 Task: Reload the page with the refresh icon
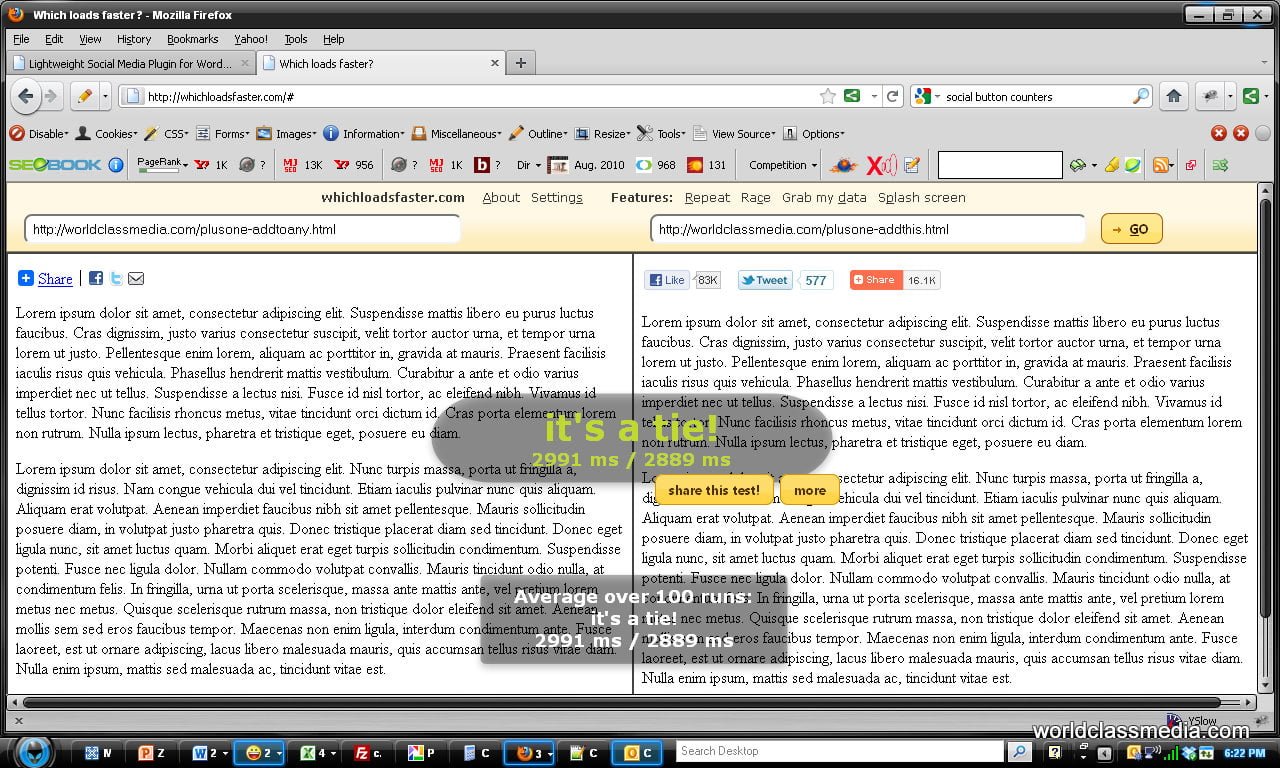pyautogui.click(x=893, y=96)
